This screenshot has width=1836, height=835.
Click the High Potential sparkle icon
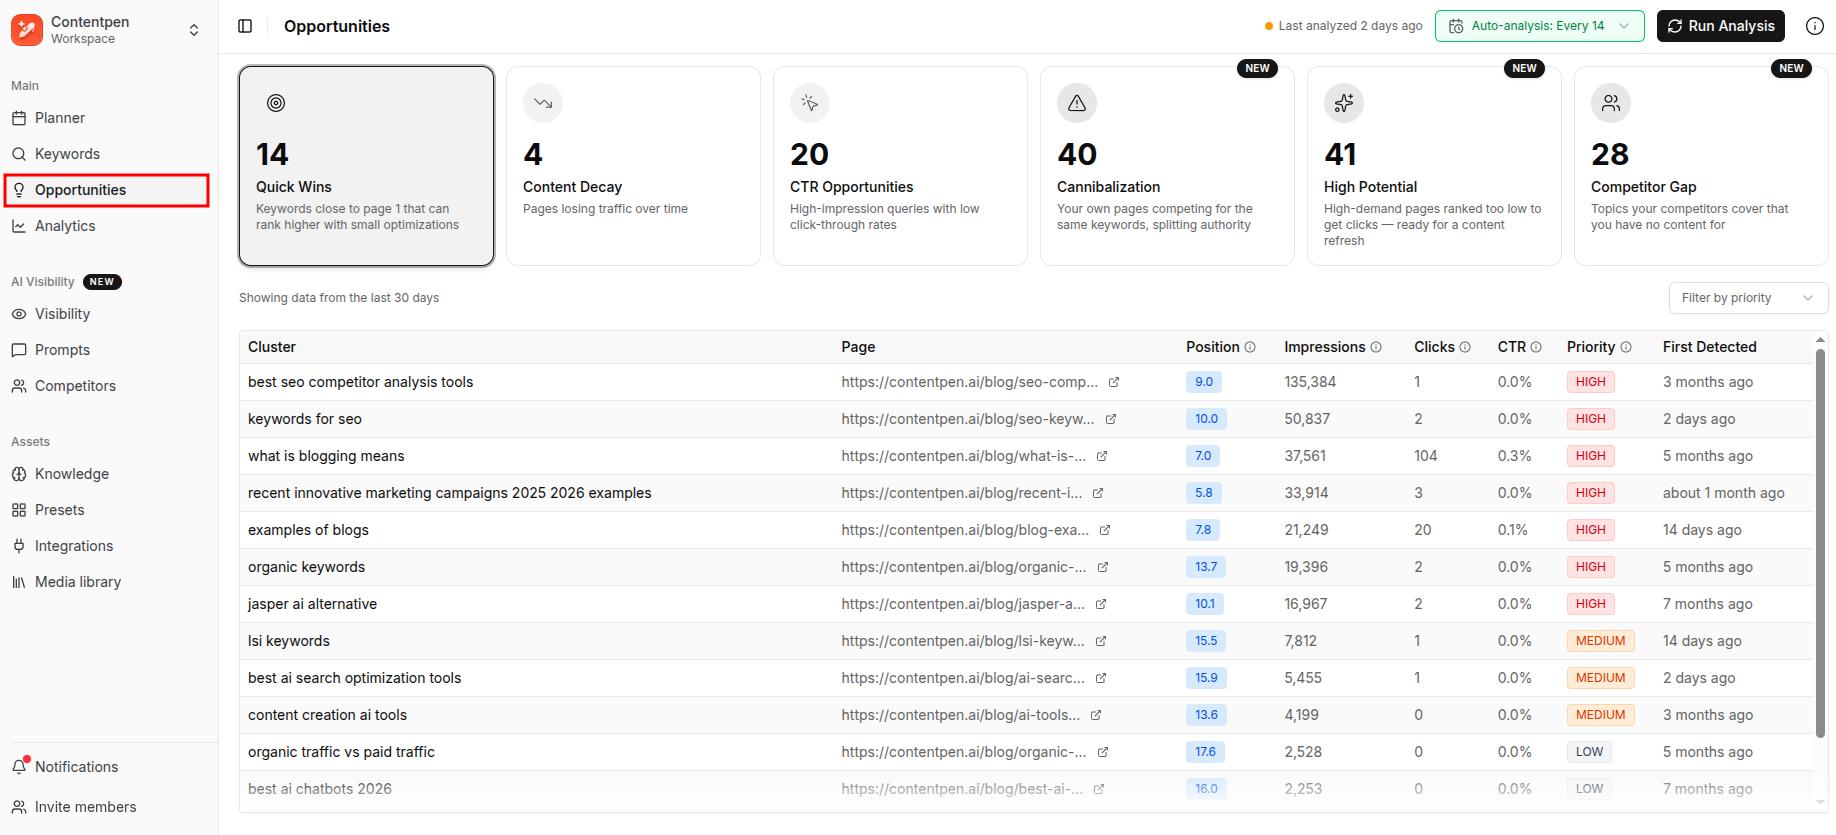pos(1344,103)
